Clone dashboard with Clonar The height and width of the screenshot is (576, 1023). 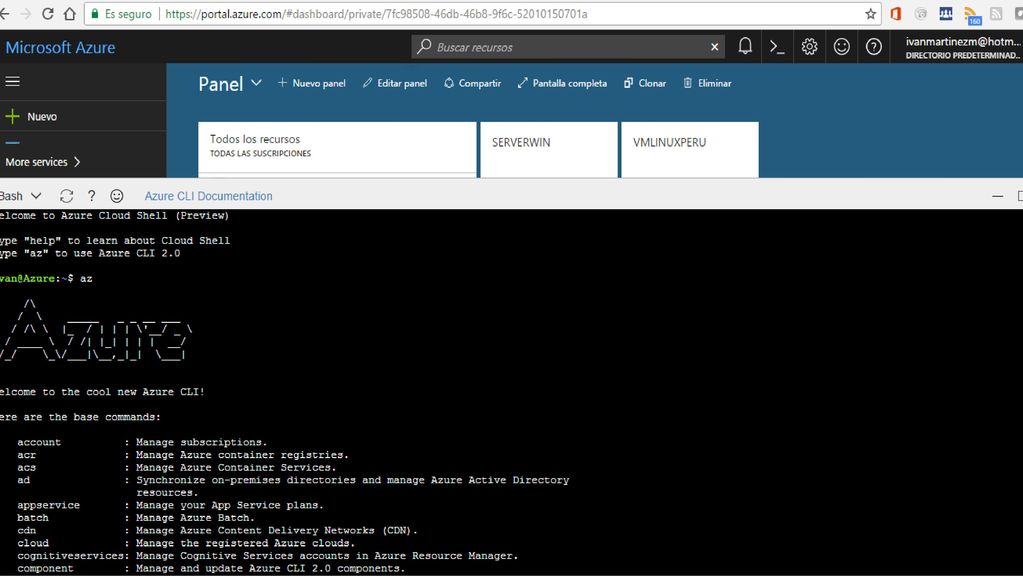click(645, 83)
